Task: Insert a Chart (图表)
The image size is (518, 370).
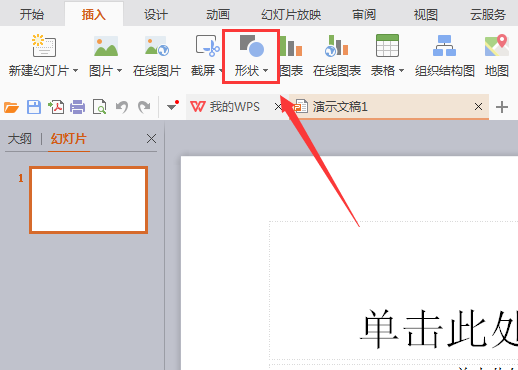Action: click(x=291, y=57)
